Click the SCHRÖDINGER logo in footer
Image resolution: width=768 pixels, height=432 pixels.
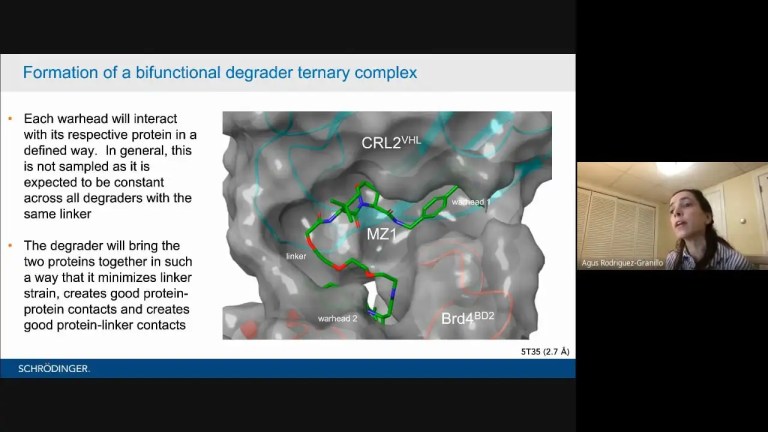[54, 369]
